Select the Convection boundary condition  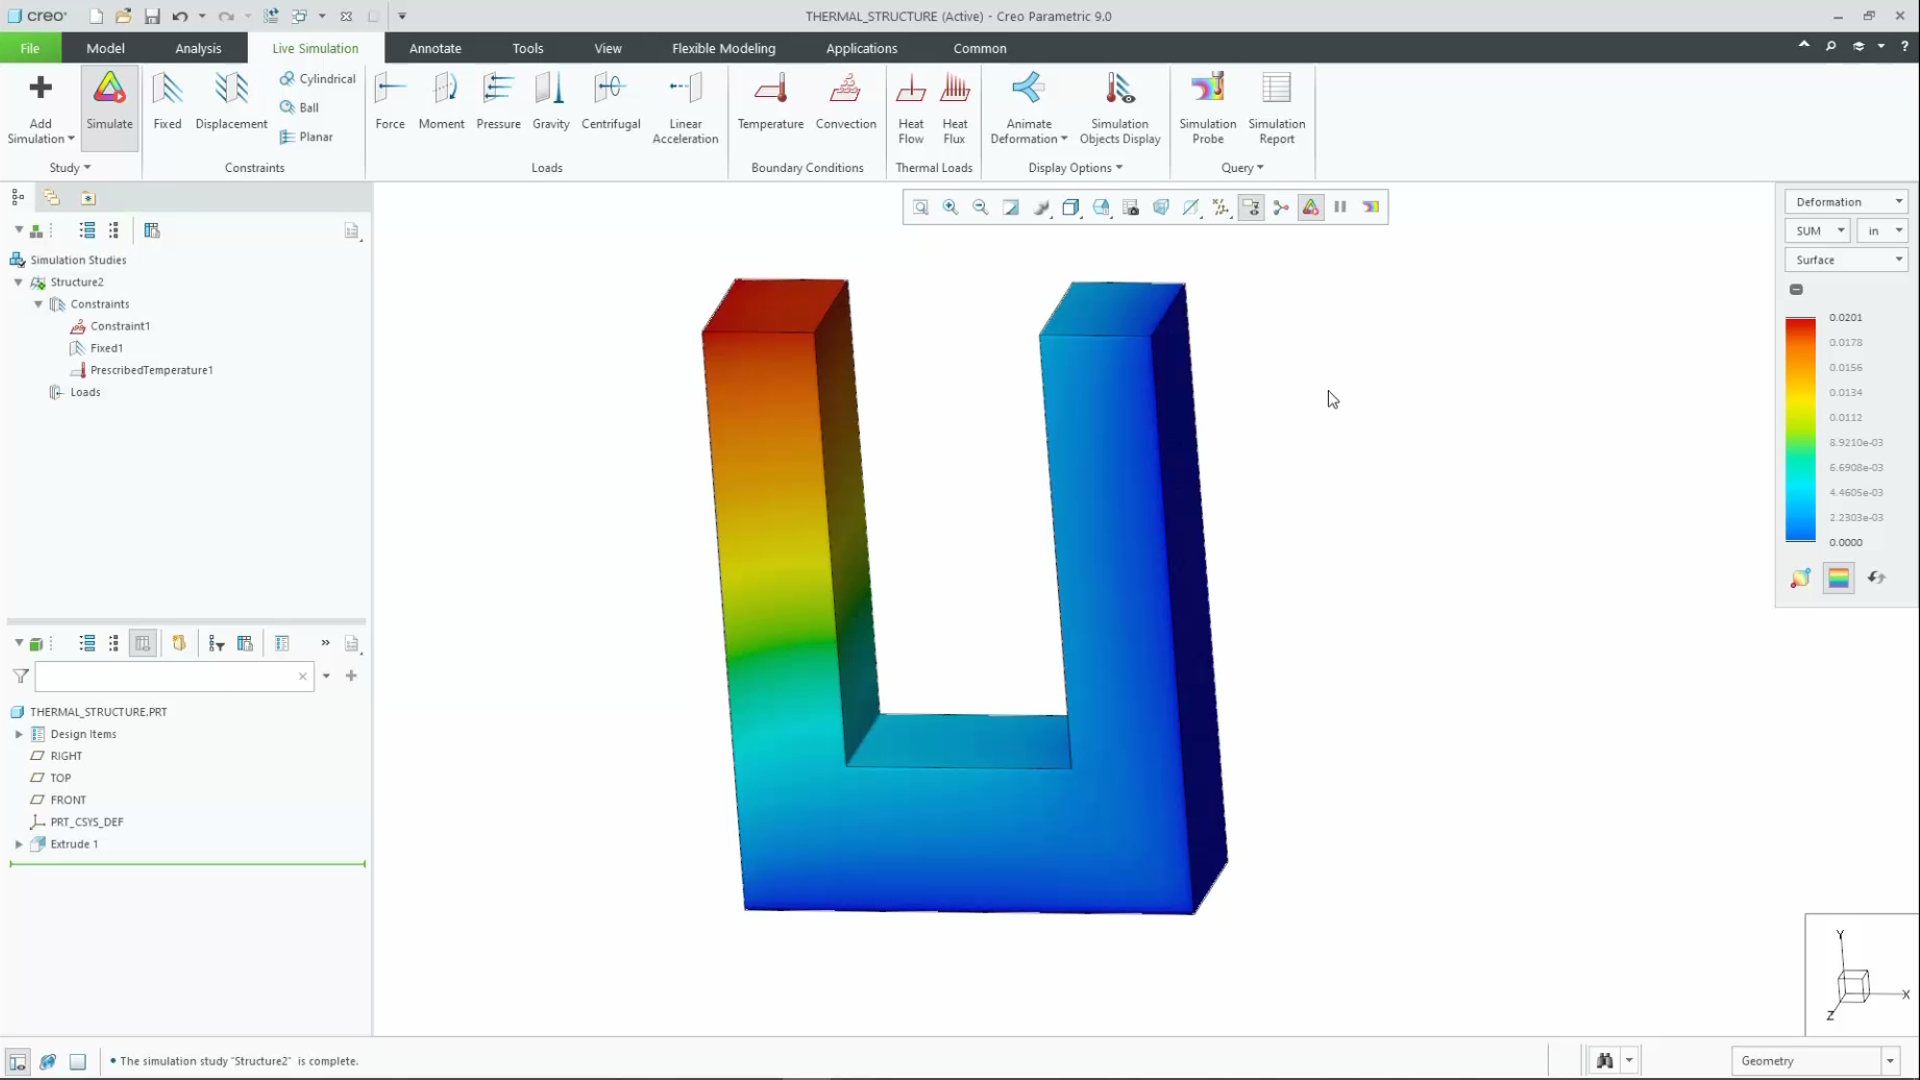pos(846,102)
